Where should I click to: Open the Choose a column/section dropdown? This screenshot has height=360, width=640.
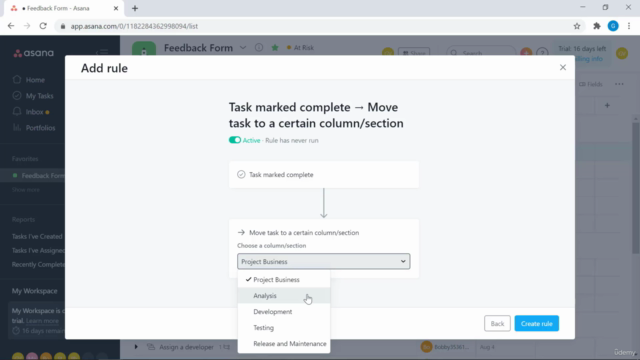coord(324,261)
